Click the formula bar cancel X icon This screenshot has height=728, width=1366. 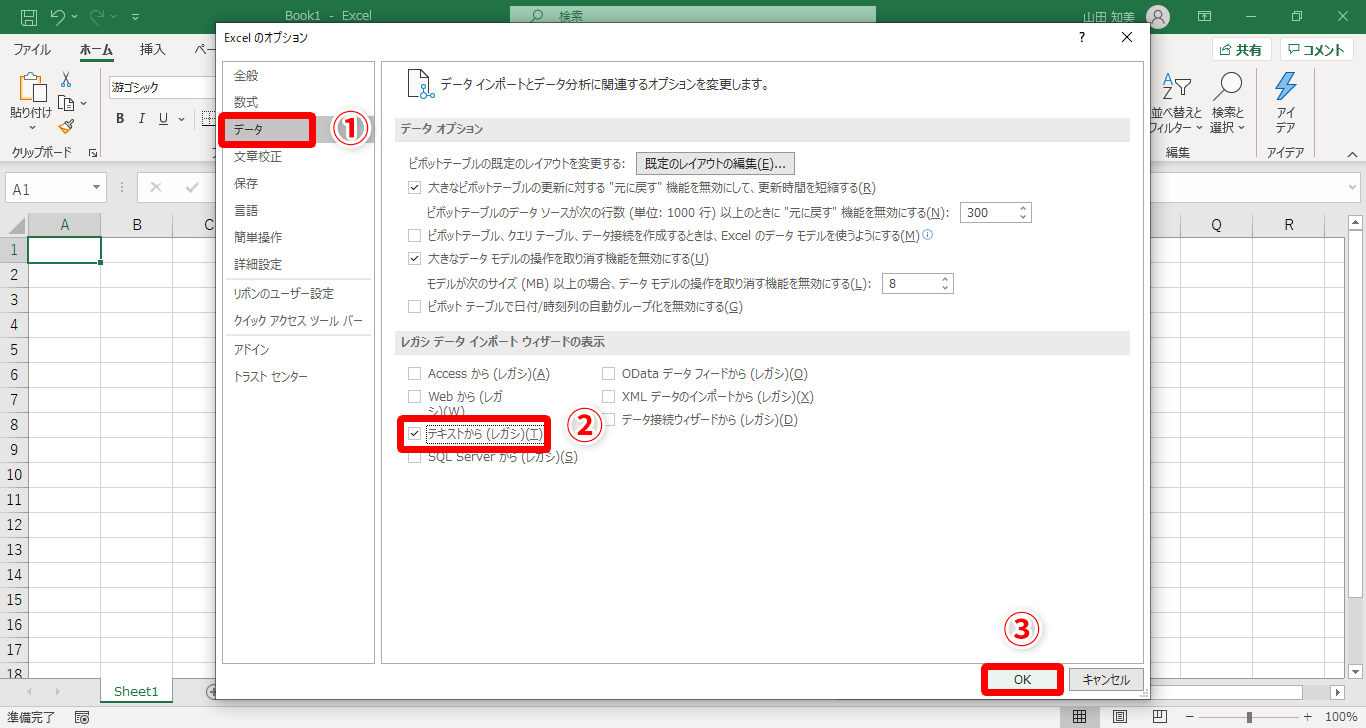coord(156,187)
